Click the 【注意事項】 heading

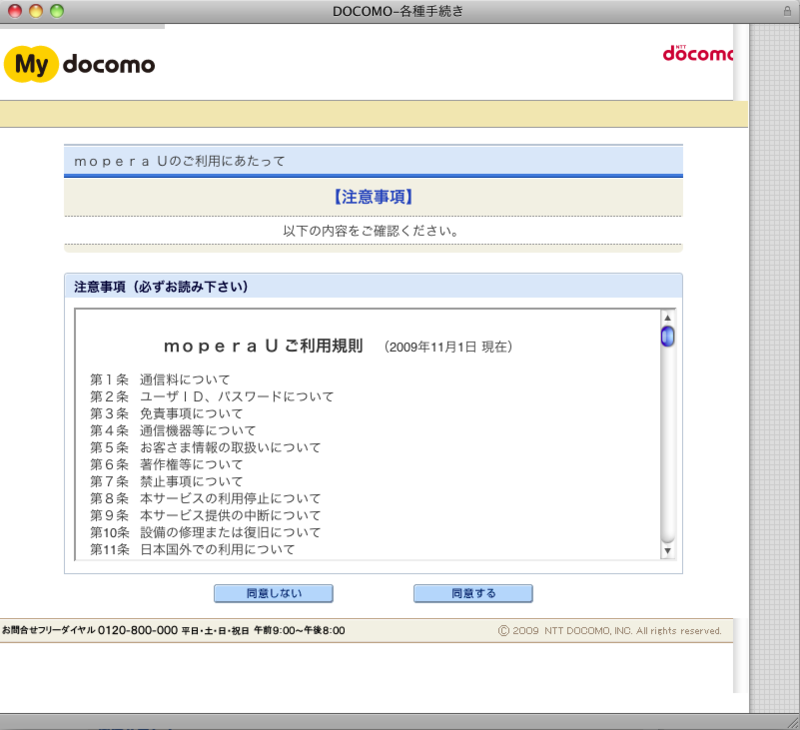click(x=373, y=197)
